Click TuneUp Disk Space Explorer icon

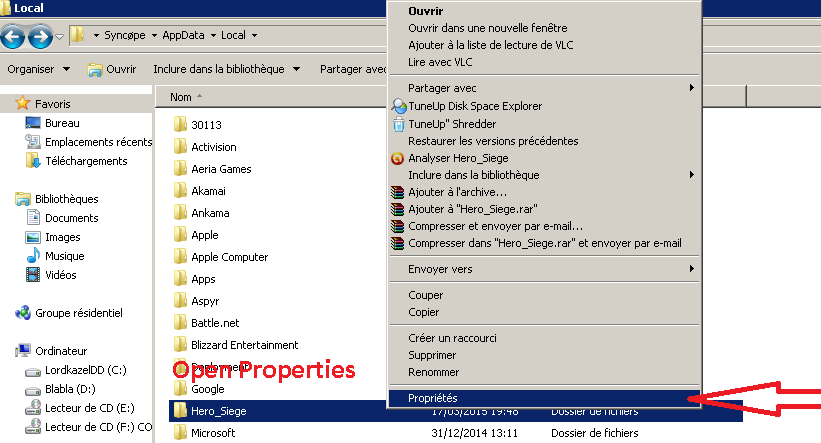pos(398,106)
